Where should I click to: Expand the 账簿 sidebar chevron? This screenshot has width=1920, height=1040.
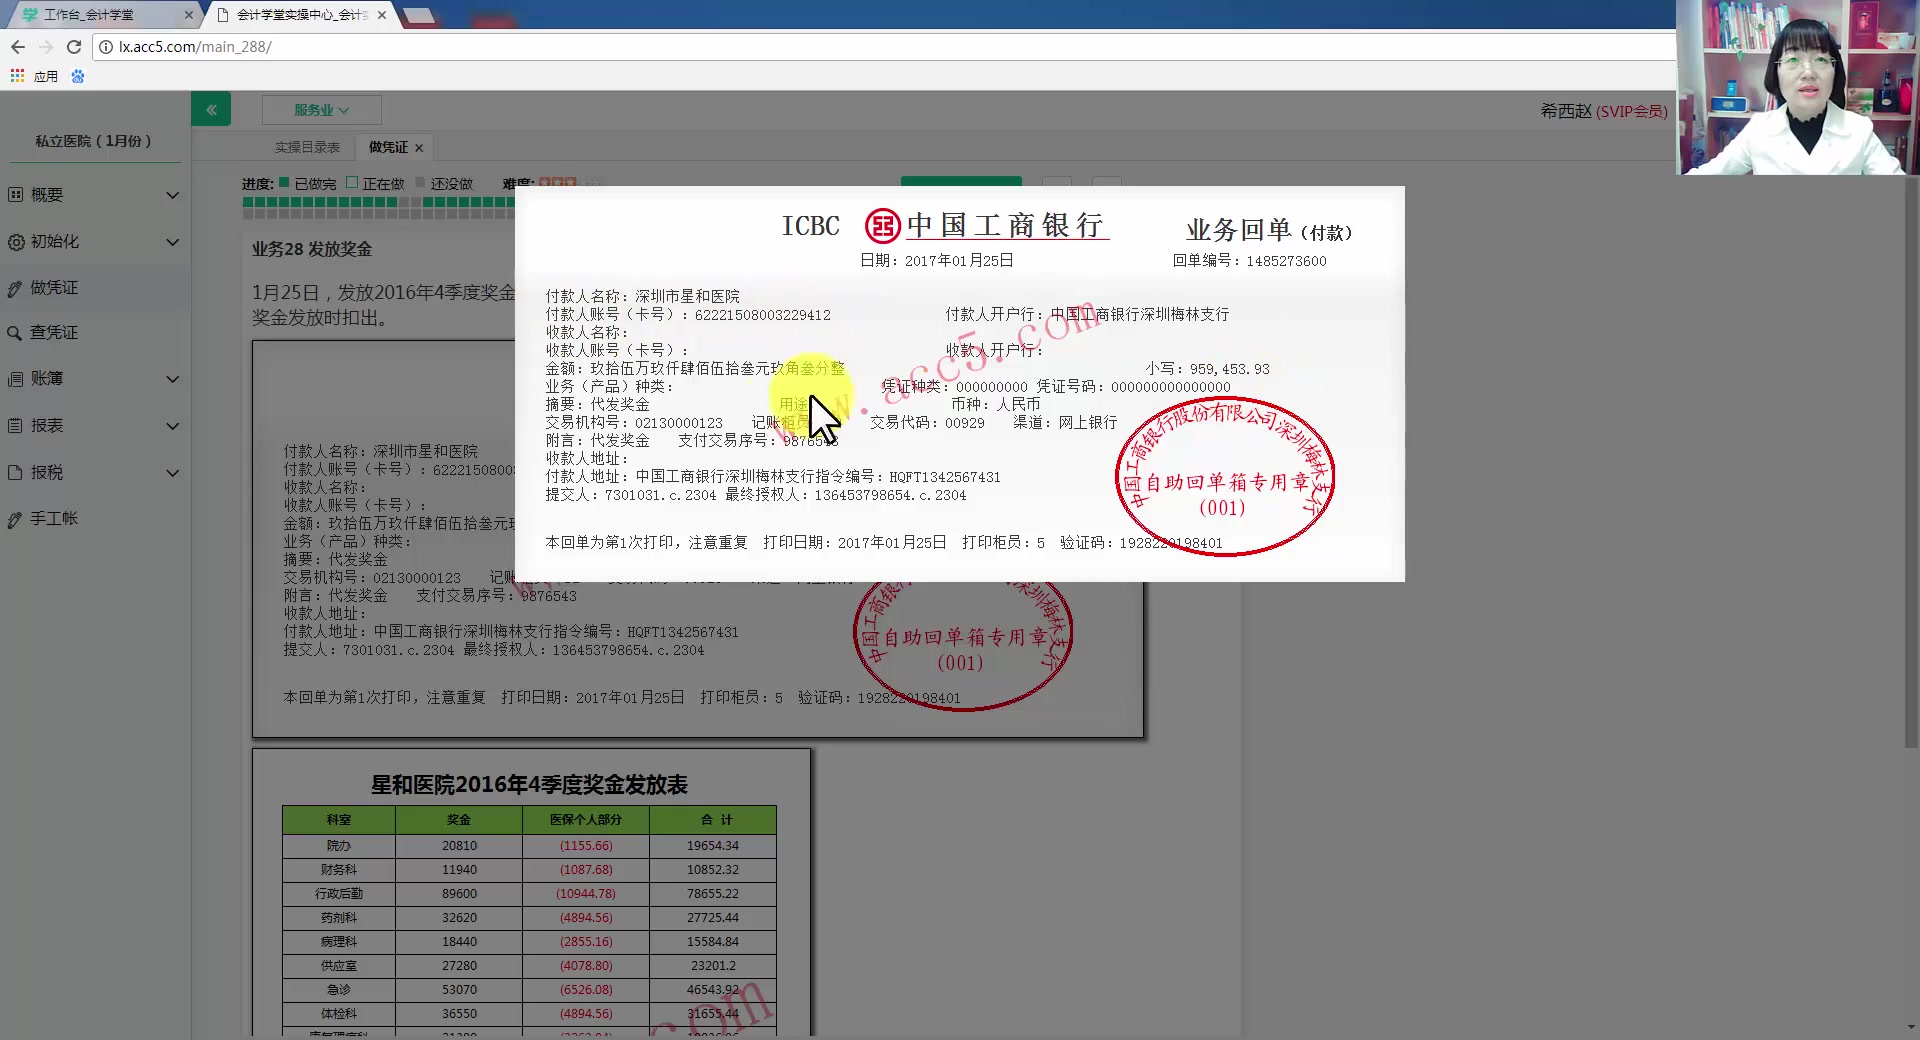click(x=173, y=379)
